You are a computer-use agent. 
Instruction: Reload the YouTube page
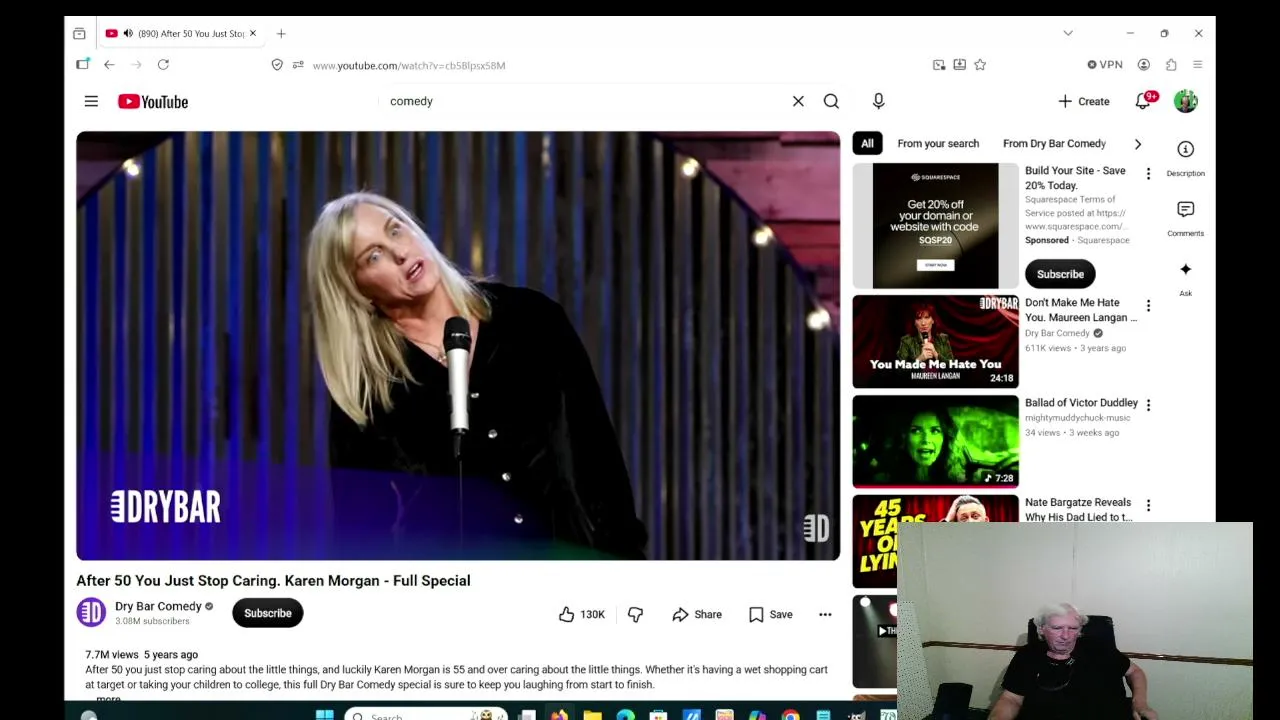[x=163, y=65]
